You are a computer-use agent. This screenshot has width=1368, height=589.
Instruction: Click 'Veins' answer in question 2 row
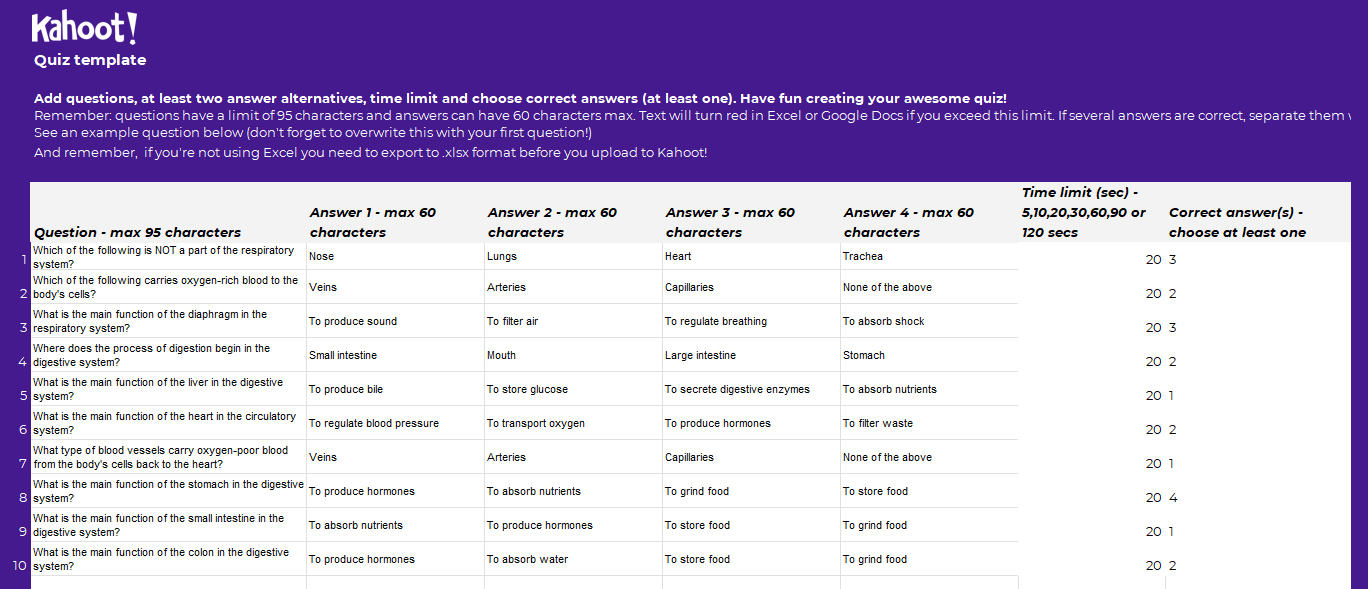[x=395, y=287]
